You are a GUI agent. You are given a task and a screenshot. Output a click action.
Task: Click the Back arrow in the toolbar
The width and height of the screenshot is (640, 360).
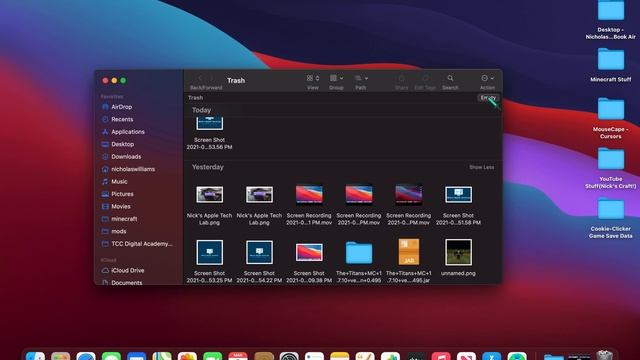point(200,78)
